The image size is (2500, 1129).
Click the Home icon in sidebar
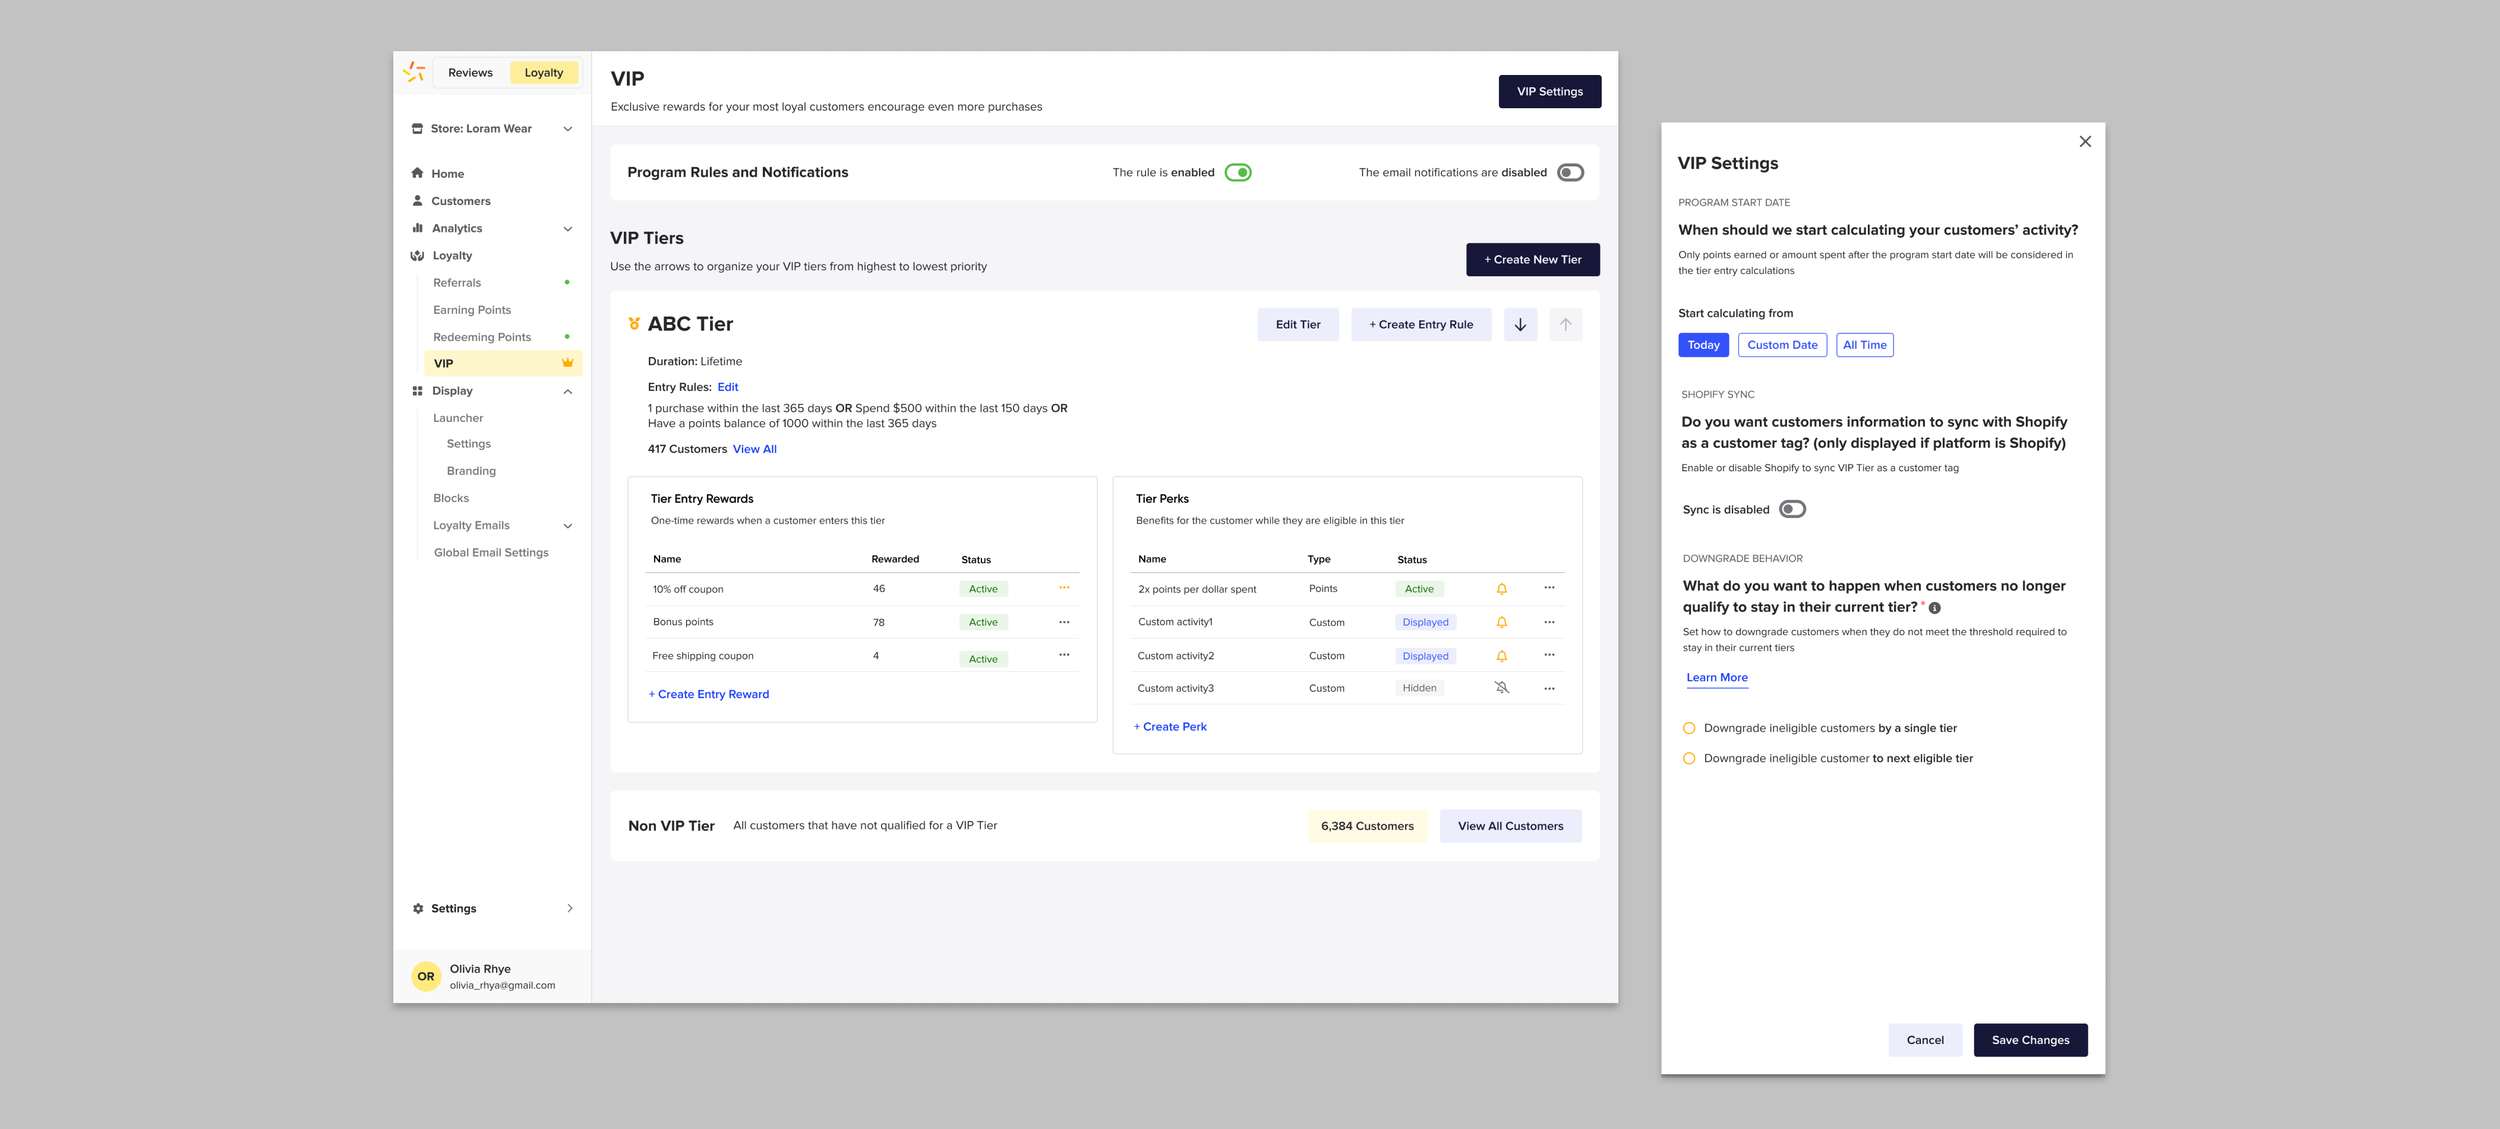418,173
